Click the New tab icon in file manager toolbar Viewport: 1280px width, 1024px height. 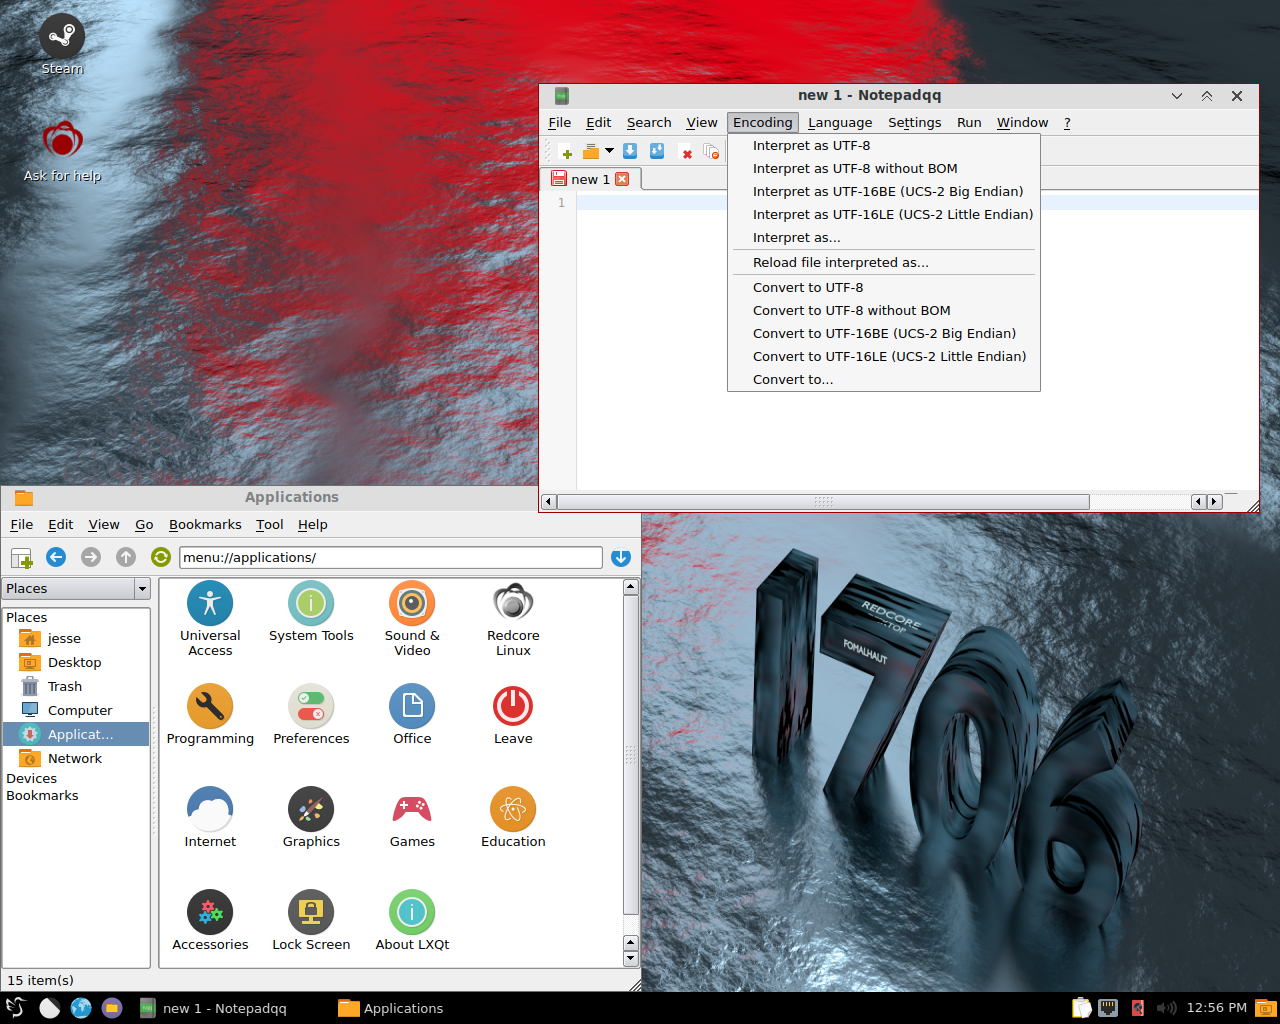[21, 558]
